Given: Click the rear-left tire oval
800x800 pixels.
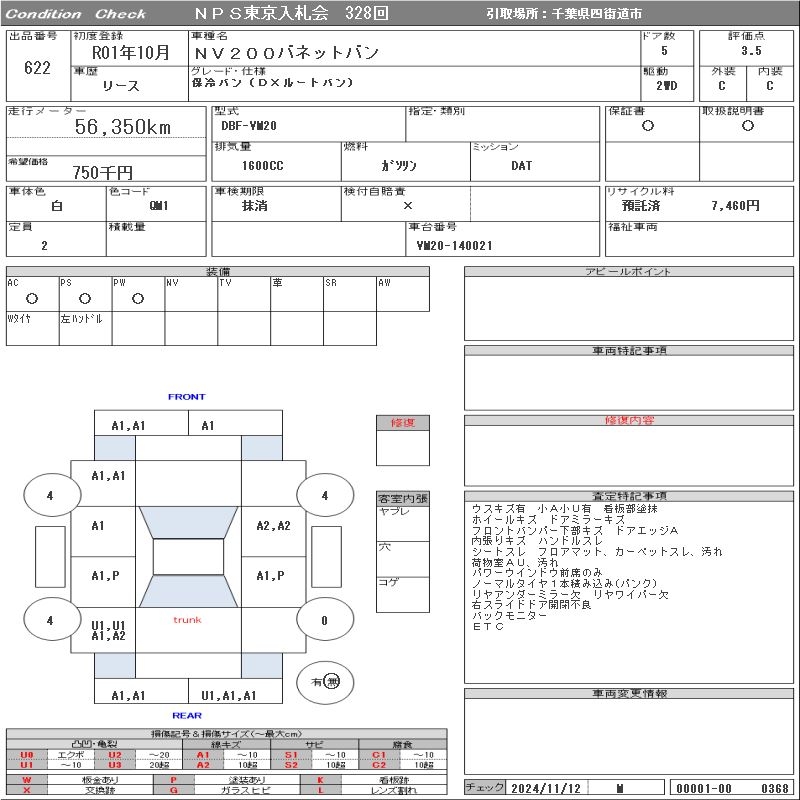Looking at the screenshot, I should pos(50,620).
